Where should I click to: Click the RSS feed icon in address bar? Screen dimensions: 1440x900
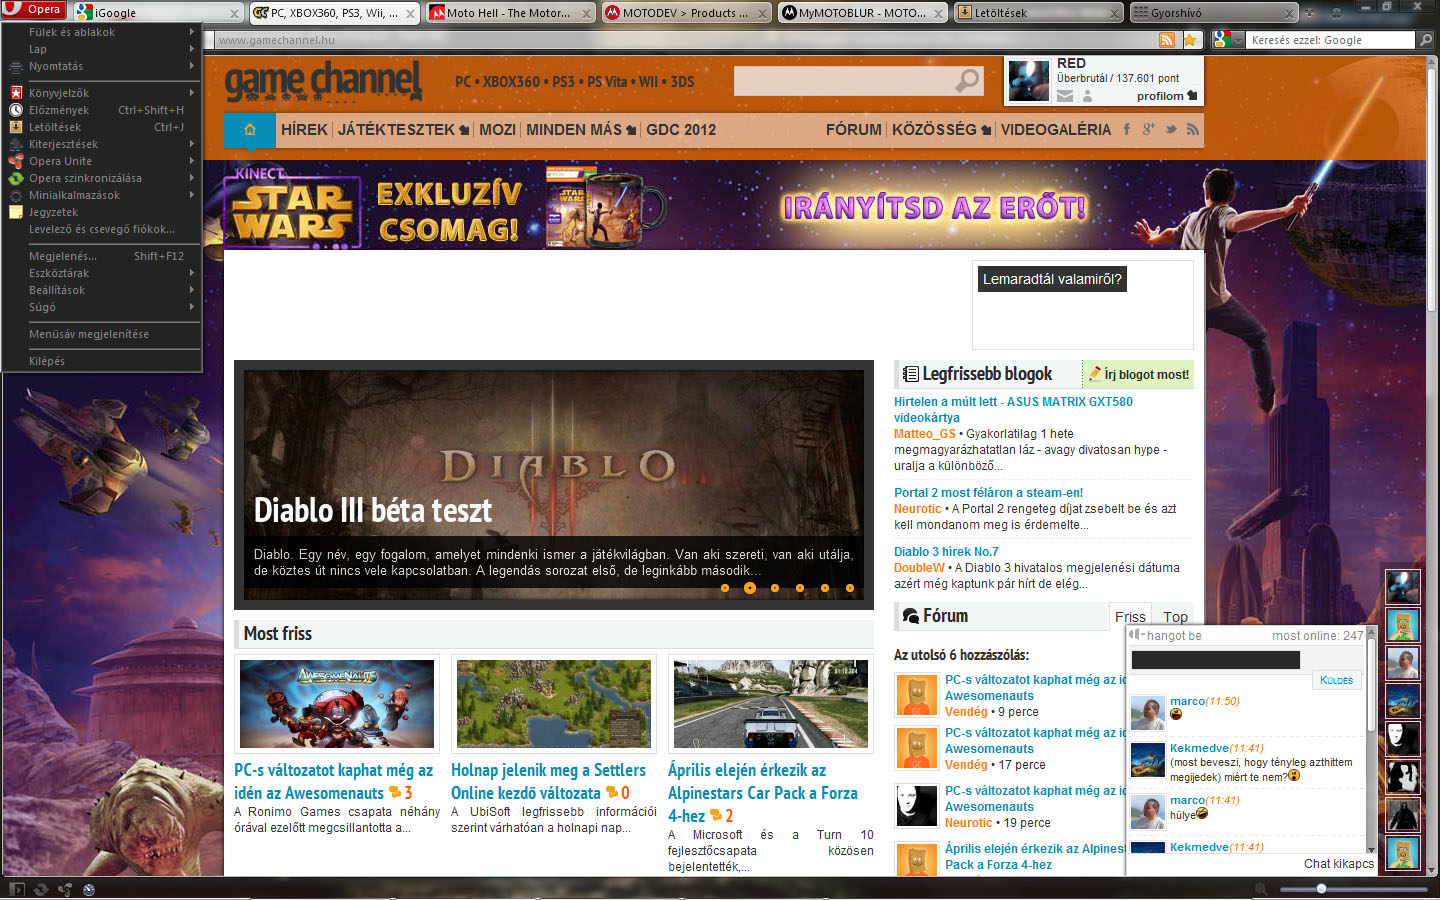(1166, 40)
